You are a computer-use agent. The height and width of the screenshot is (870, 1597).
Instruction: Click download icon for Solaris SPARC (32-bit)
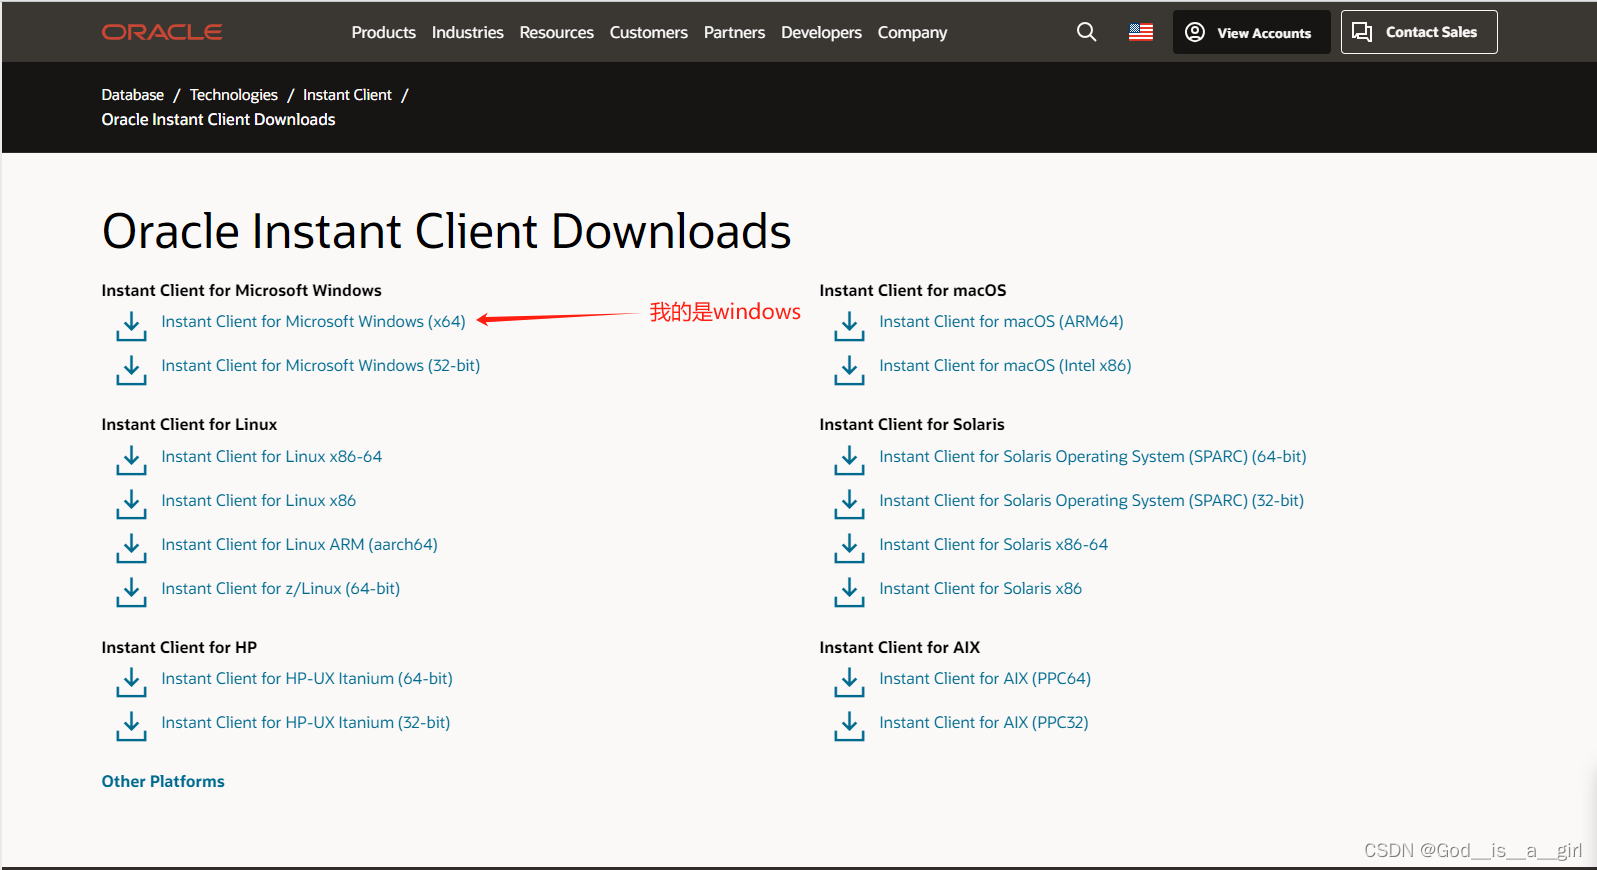point(849,505)
